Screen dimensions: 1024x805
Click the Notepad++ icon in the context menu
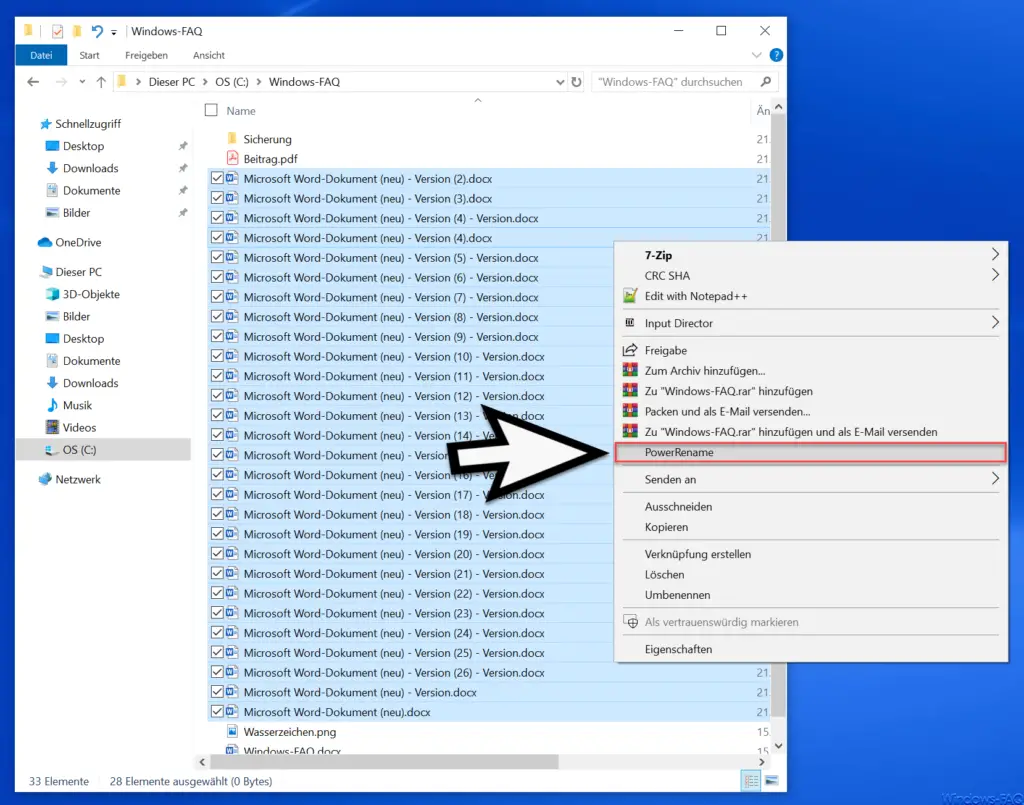coord(630,296)
